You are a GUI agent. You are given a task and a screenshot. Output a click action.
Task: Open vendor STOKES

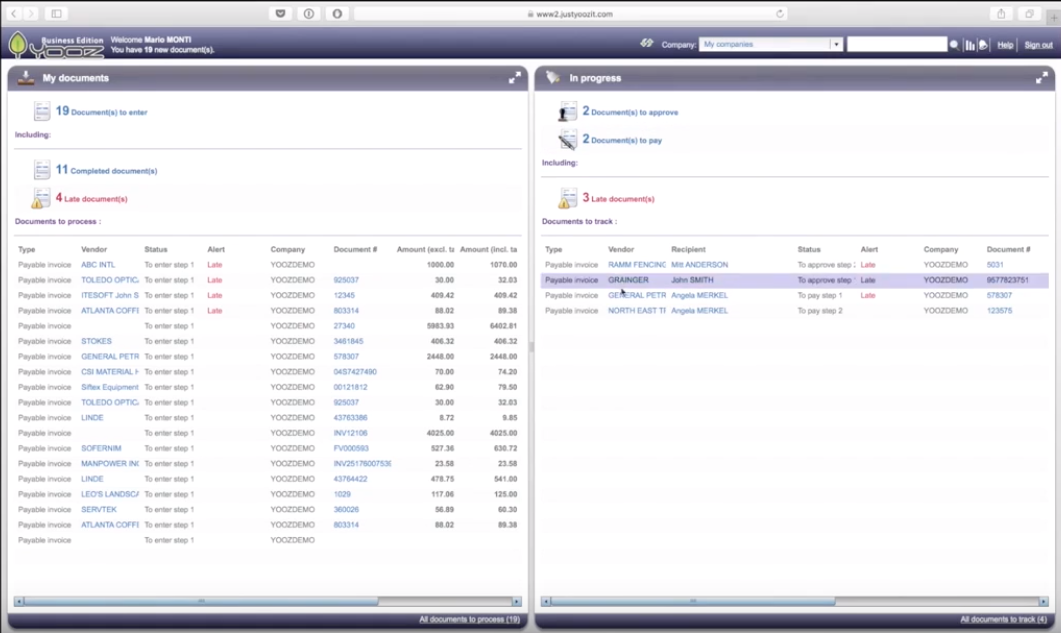click(96, 341)
